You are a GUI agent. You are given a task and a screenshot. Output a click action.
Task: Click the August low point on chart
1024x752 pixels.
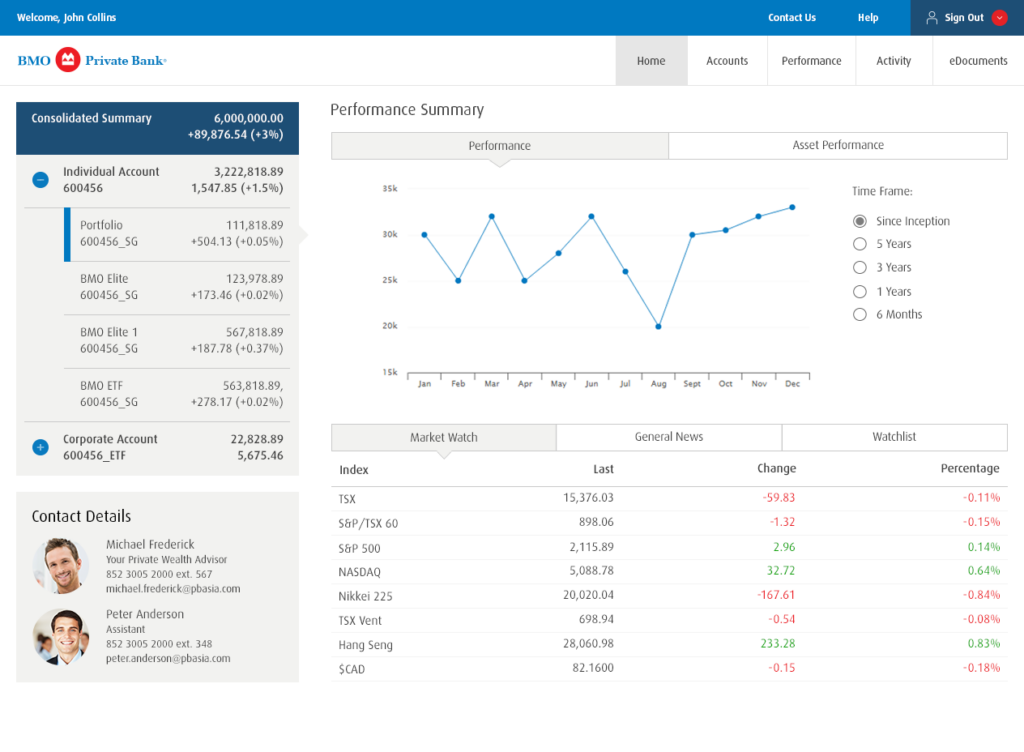pos(658,326)
